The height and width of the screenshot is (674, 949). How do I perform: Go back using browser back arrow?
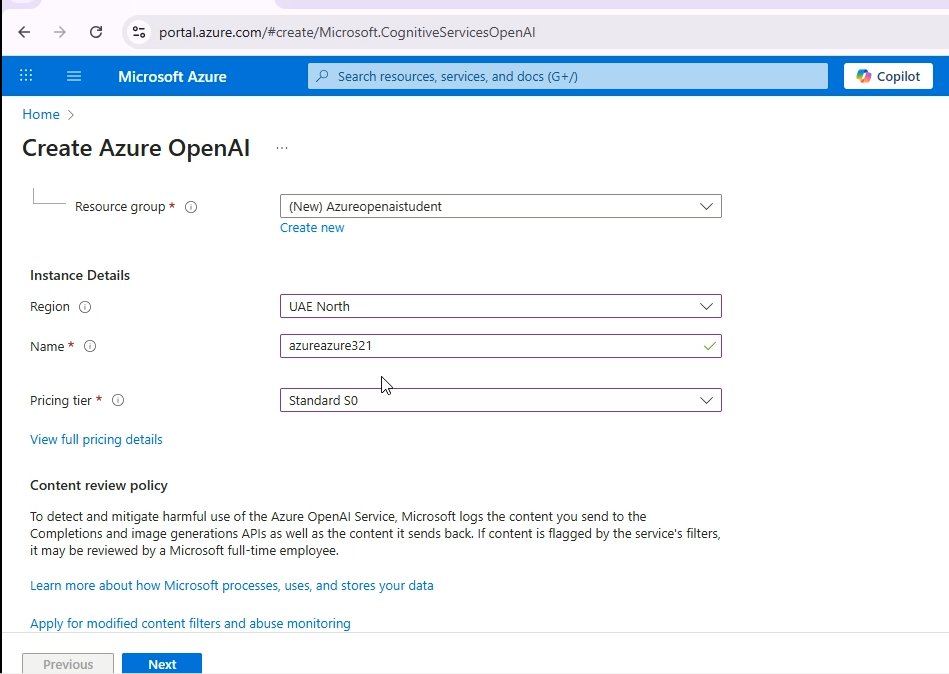24,32
